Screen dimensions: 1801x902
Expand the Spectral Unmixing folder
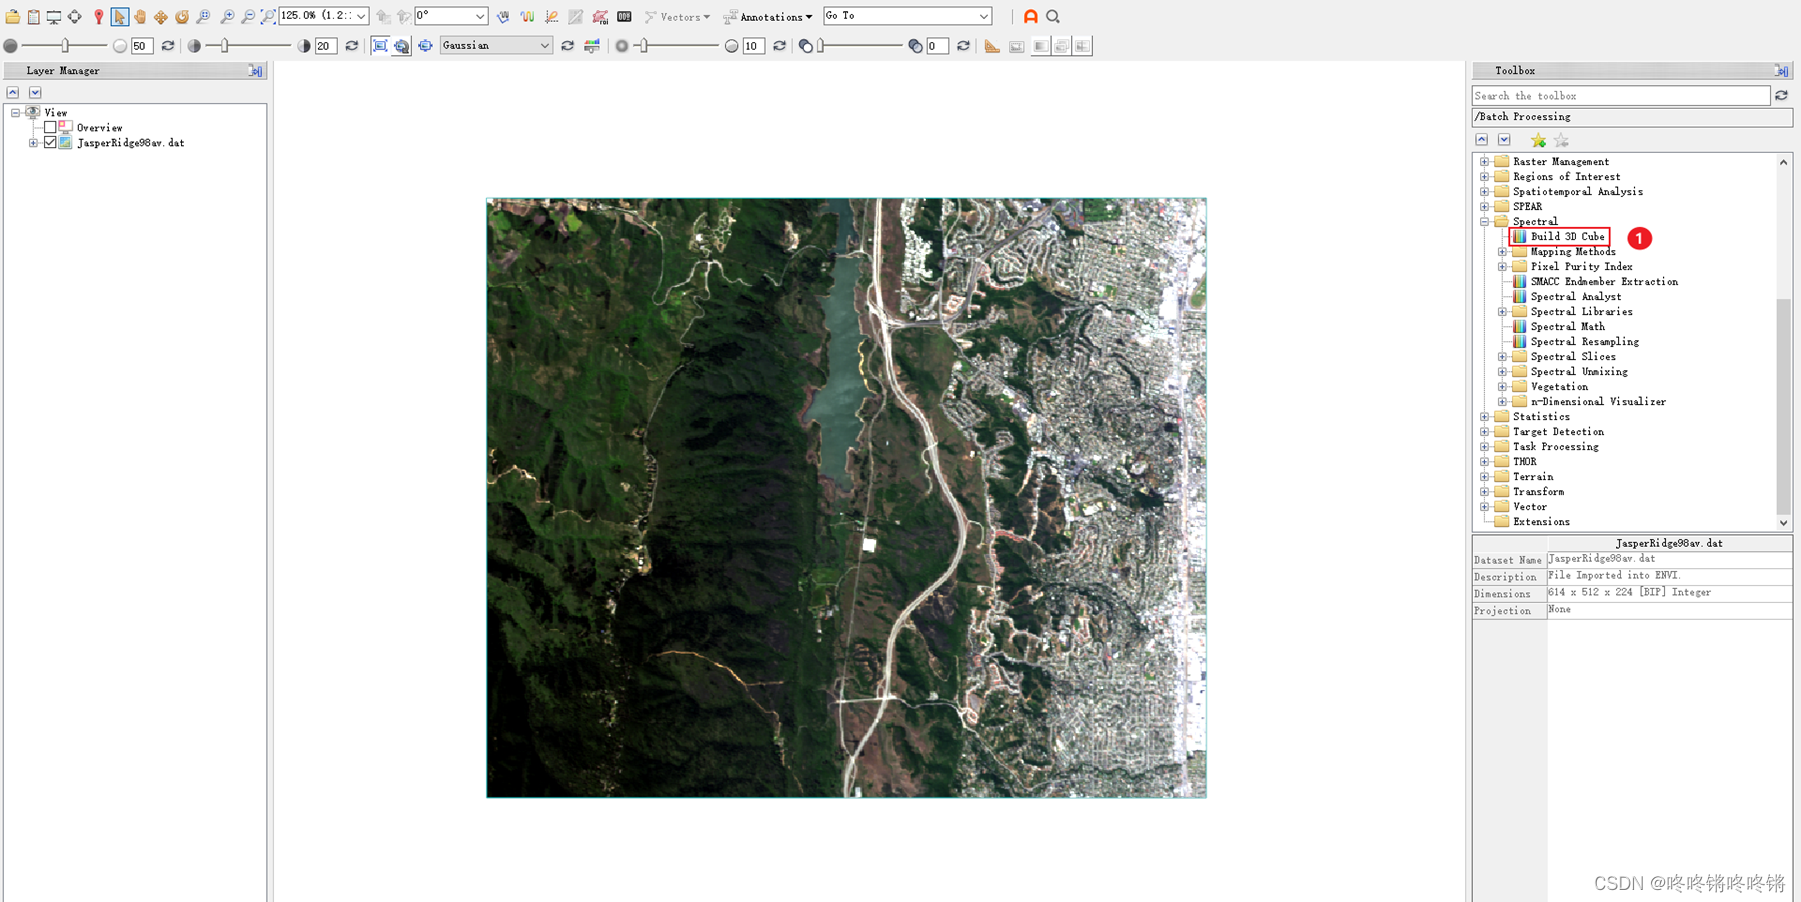pos(1502,372)
